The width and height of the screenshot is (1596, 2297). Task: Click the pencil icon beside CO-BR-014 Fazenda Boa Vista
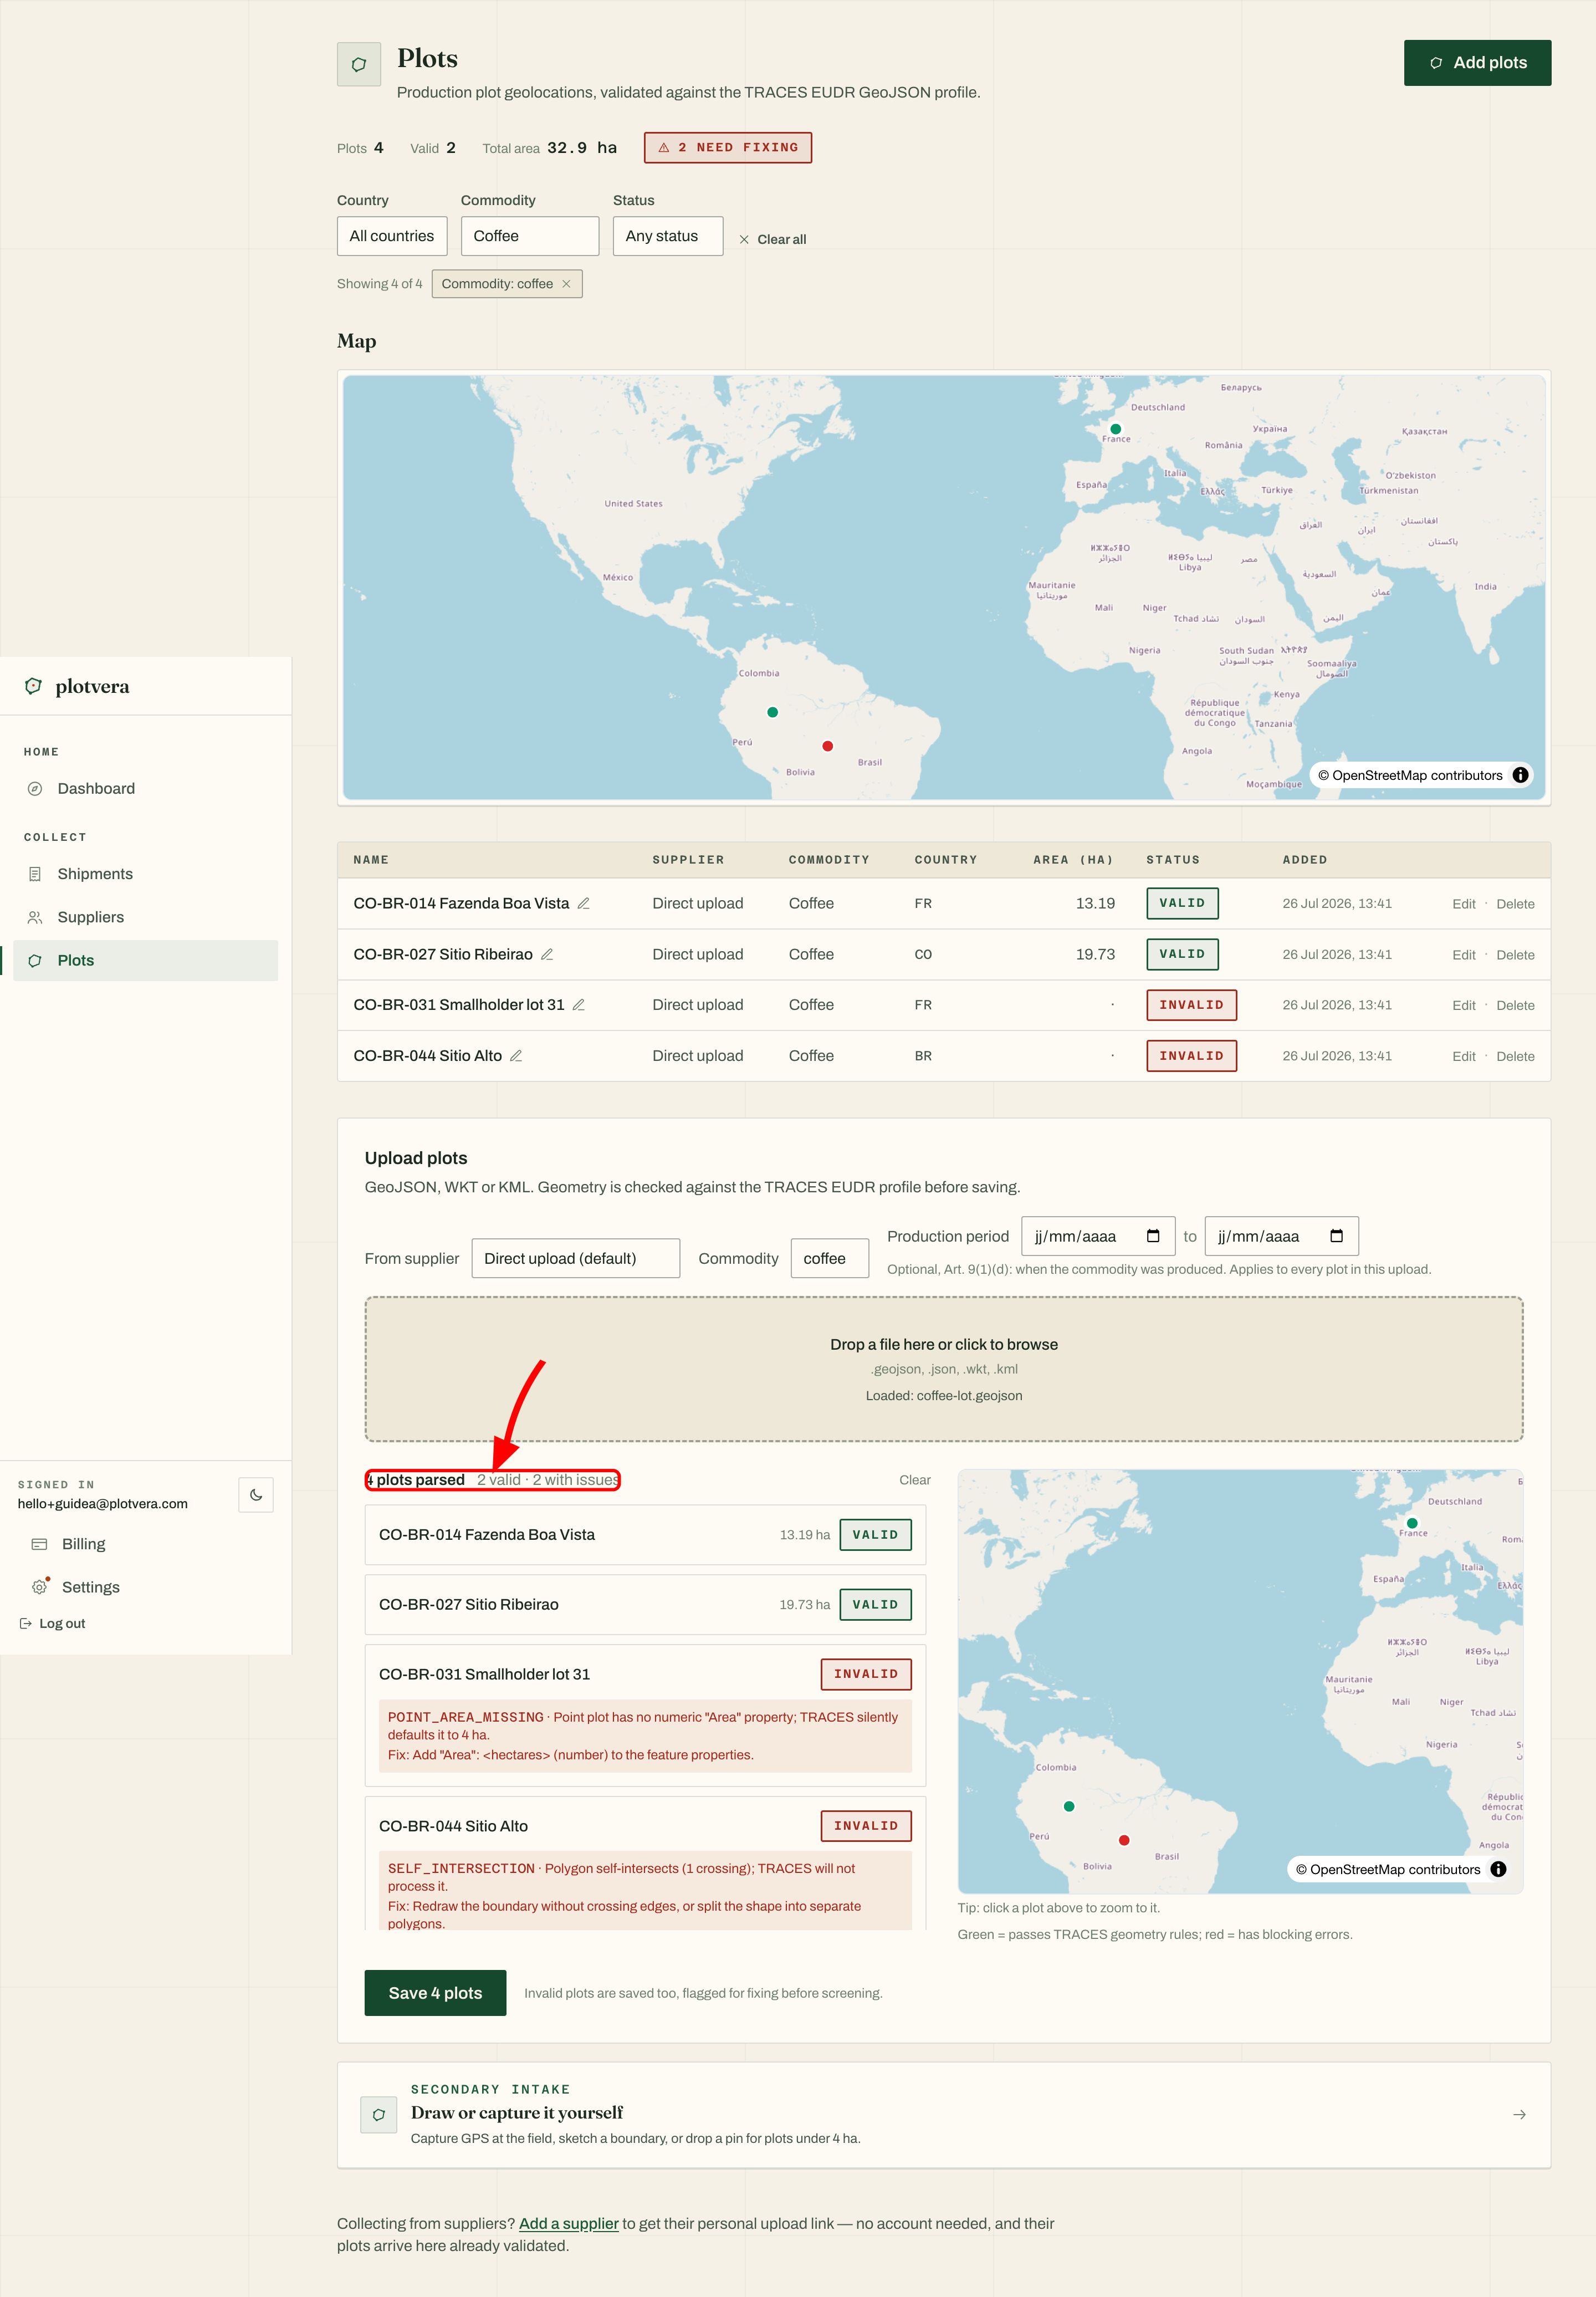pyautogui.click(x=584, y=903)
